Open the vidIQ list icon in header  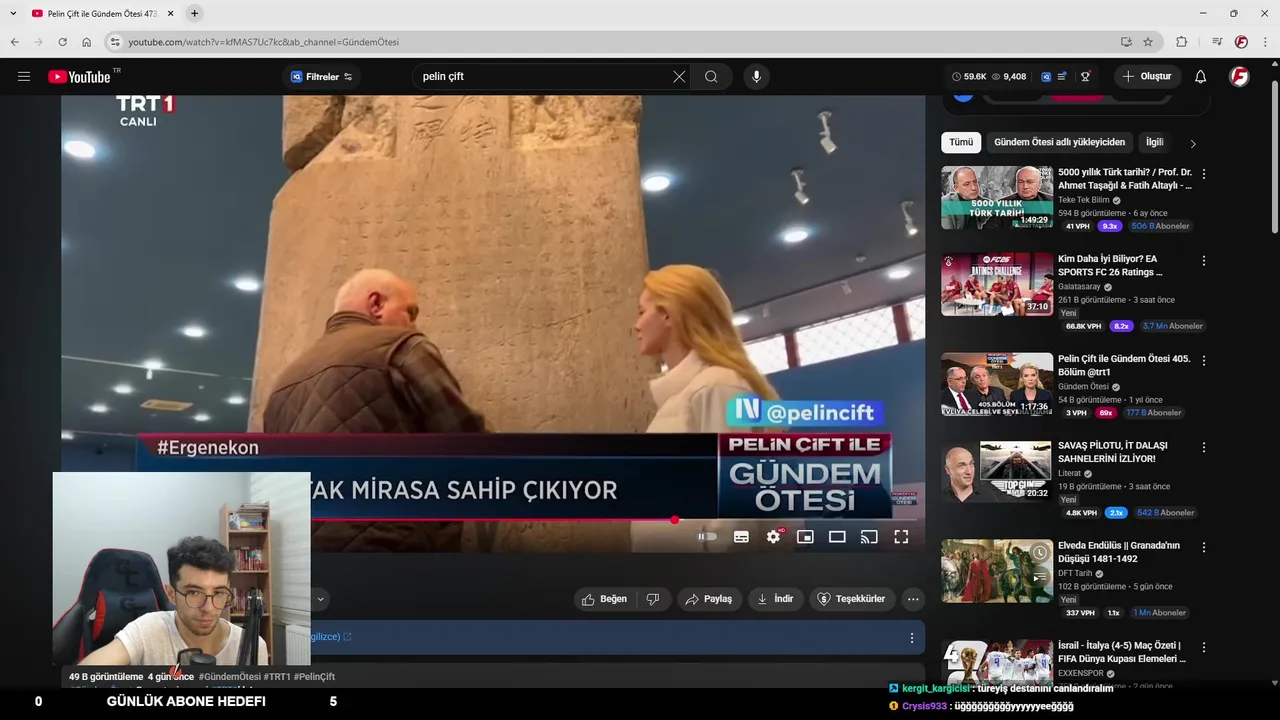pyautogui.click(x=1062, y=77)
